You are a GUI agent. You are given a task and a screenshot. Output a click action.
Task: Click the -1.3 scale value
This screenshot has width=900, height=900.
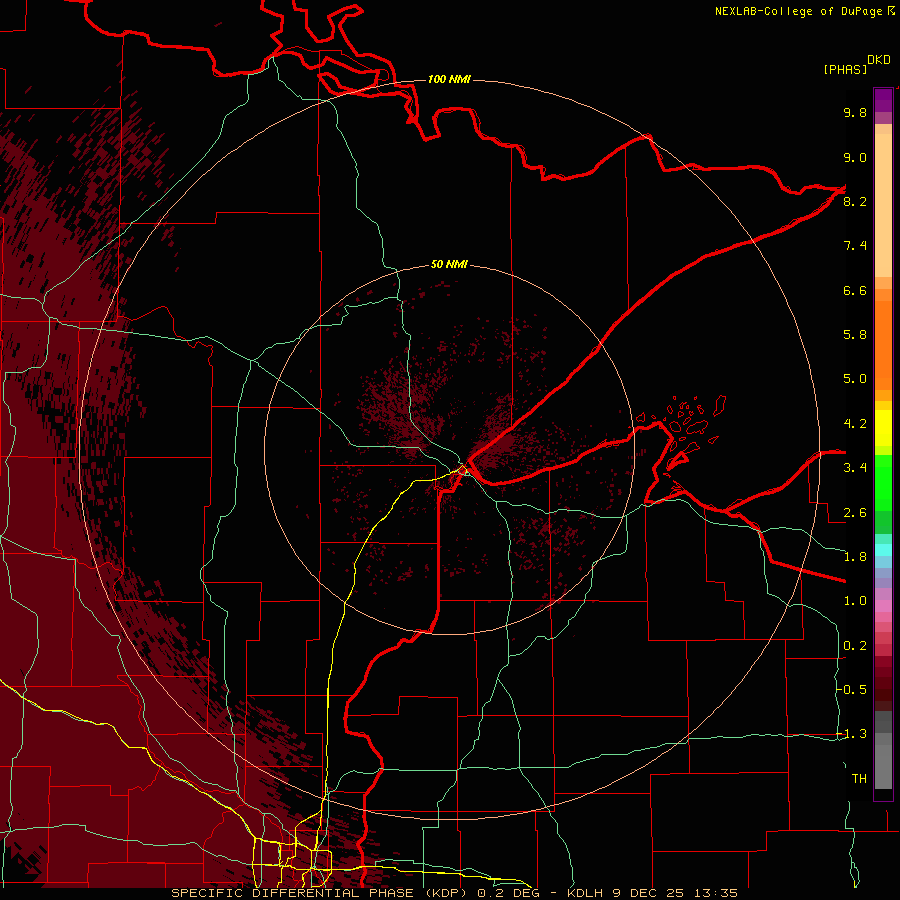[x=851, y=734]
